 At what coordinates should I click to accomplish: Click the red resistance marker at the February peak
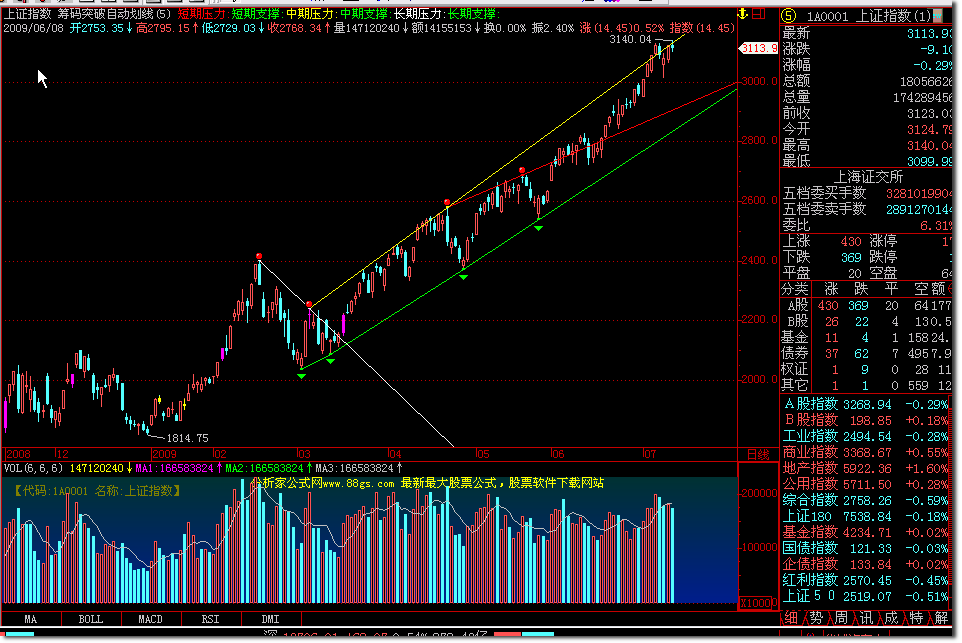coord(259,256)
